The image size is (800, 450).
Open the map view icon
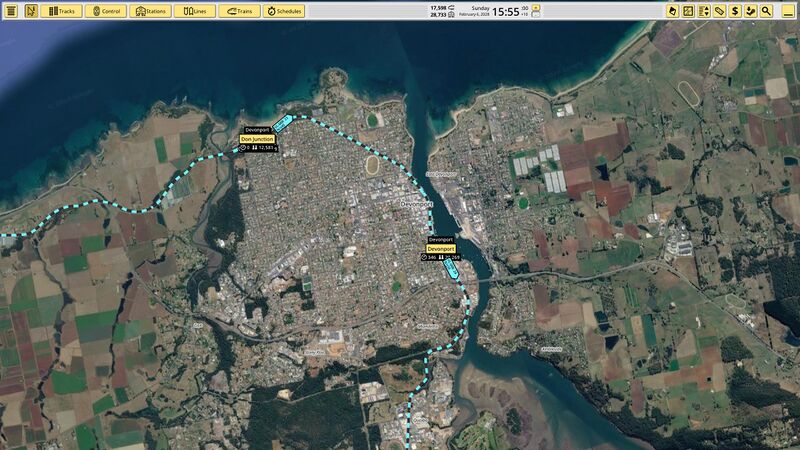click(688, 11)
